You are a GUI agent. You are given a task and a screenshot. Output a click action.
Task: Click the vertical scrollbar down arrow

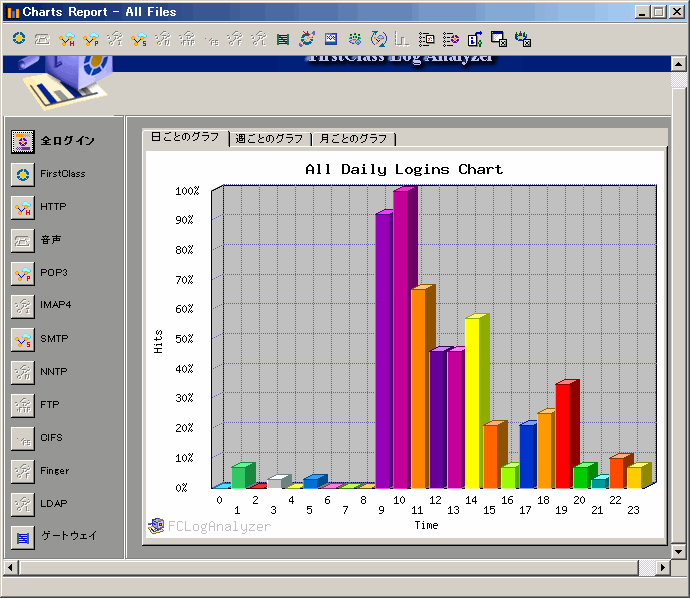[679, 551]
